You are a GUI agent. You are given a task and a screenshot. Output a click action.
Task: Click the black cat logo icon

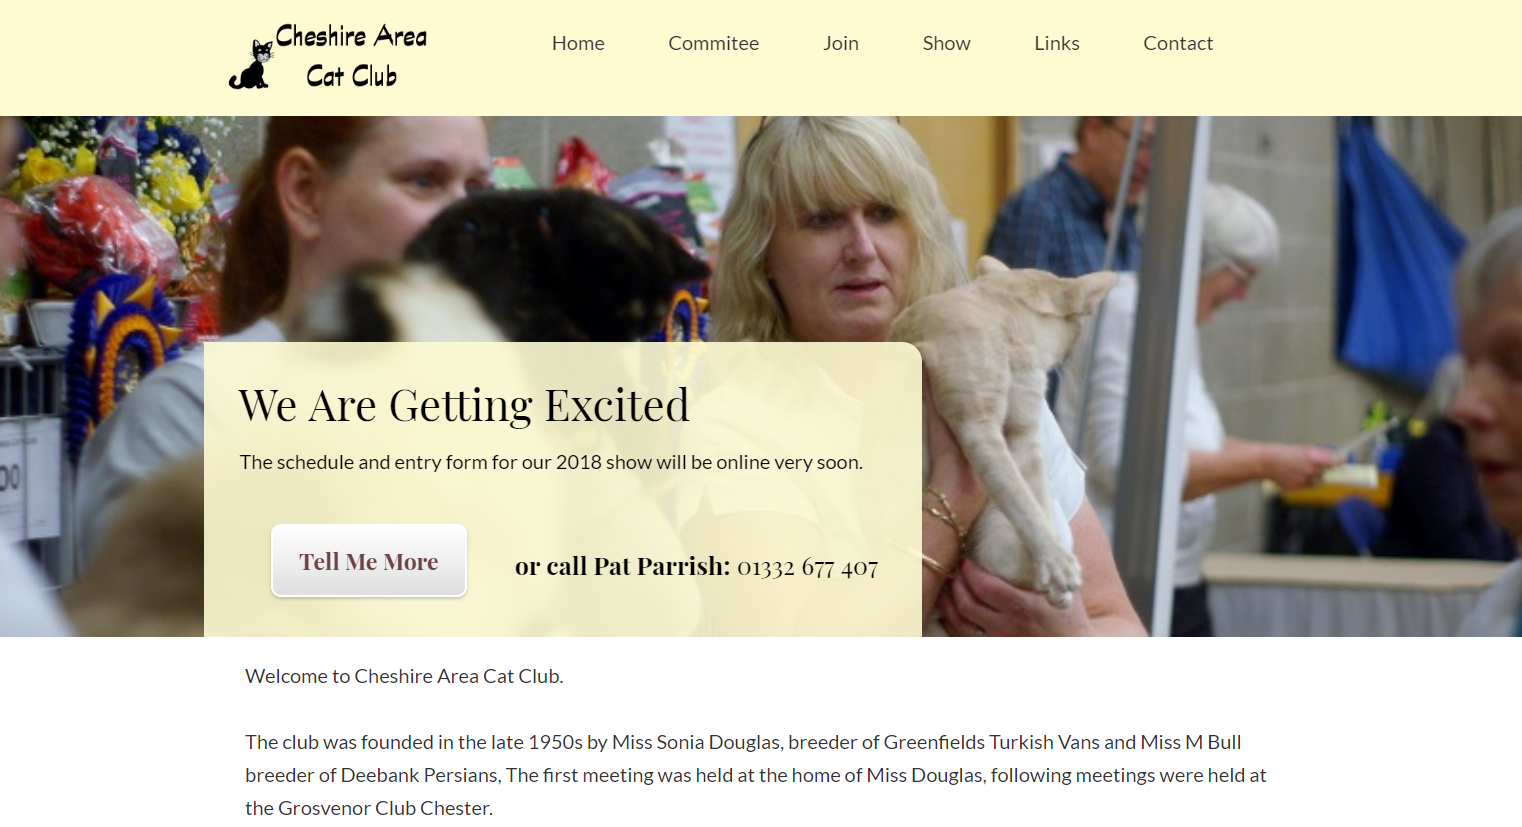[x=251, y=65]
